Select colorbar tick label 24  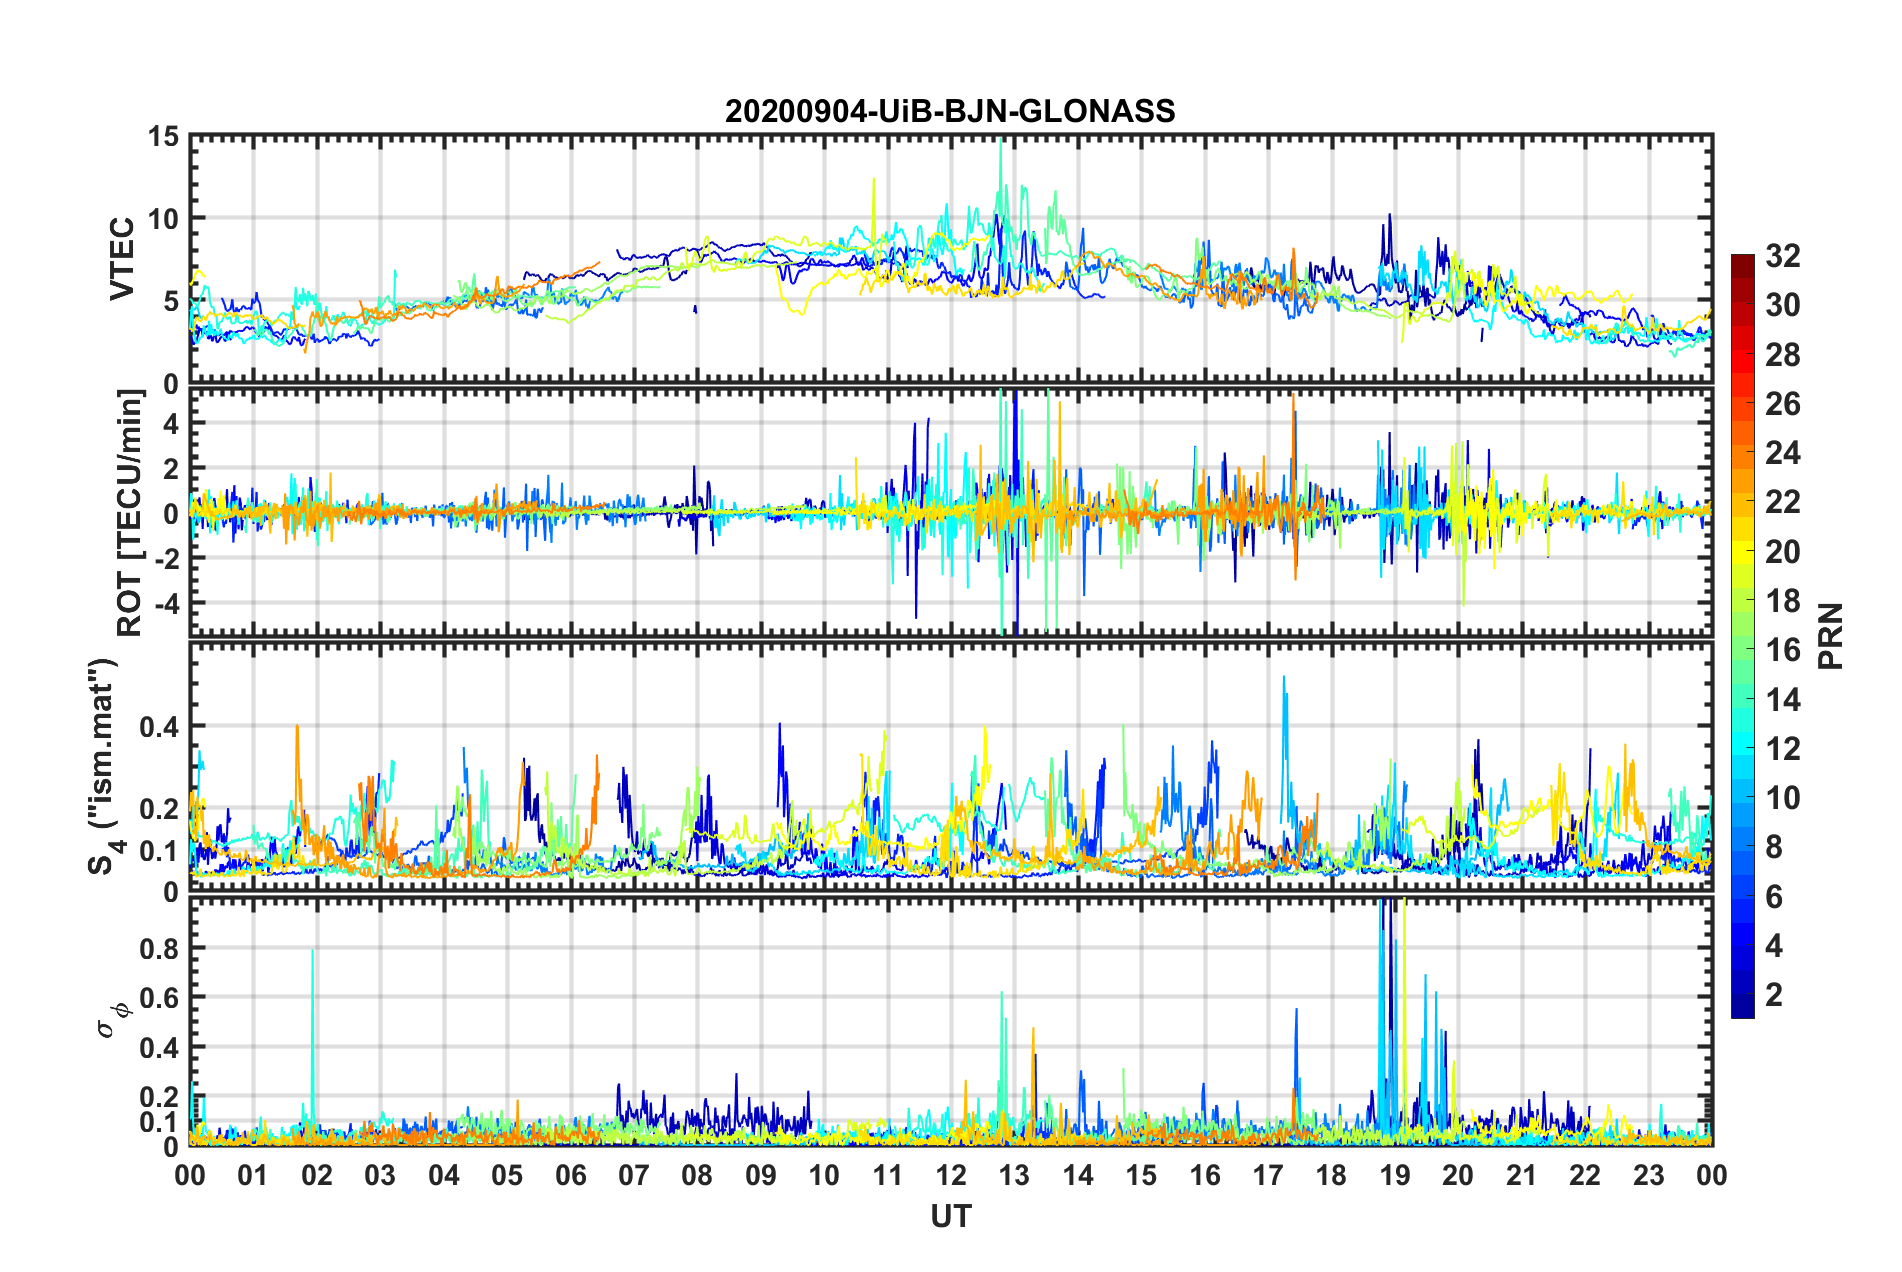pos(1782,453)
